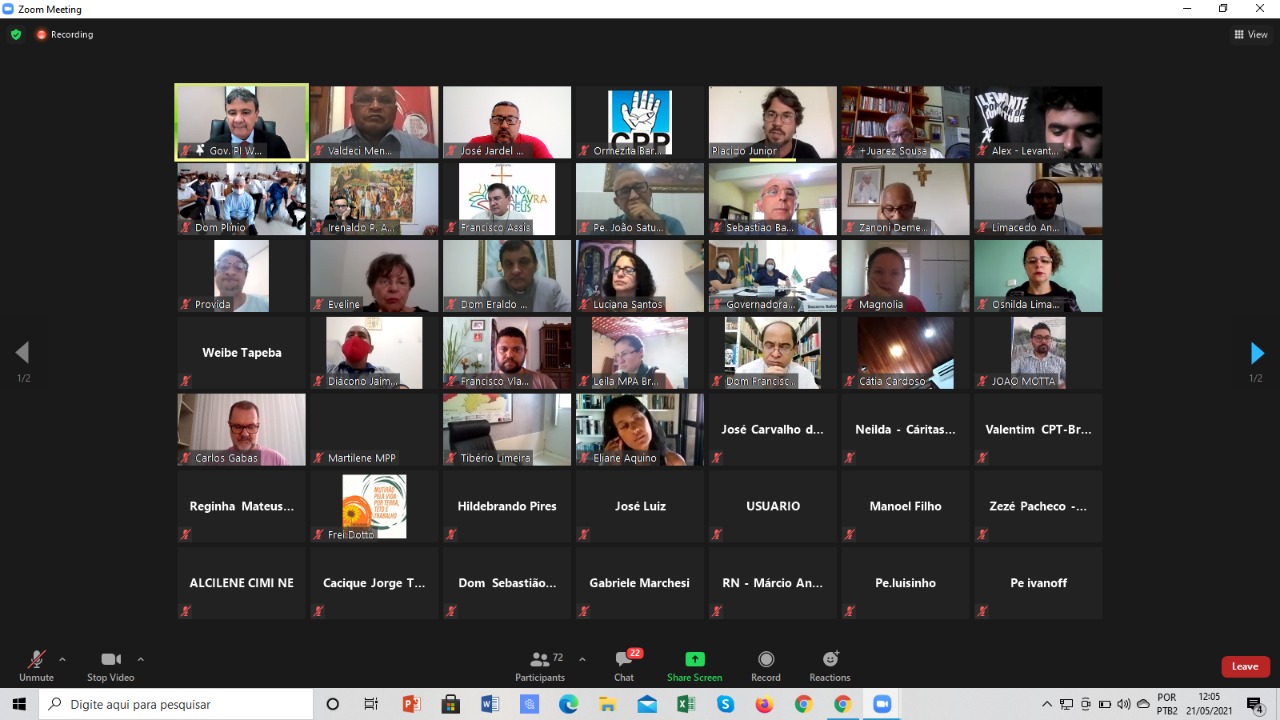Viewport: 1280px width, 720px height.
Task: Open the Participants panel
Action: 540,665
